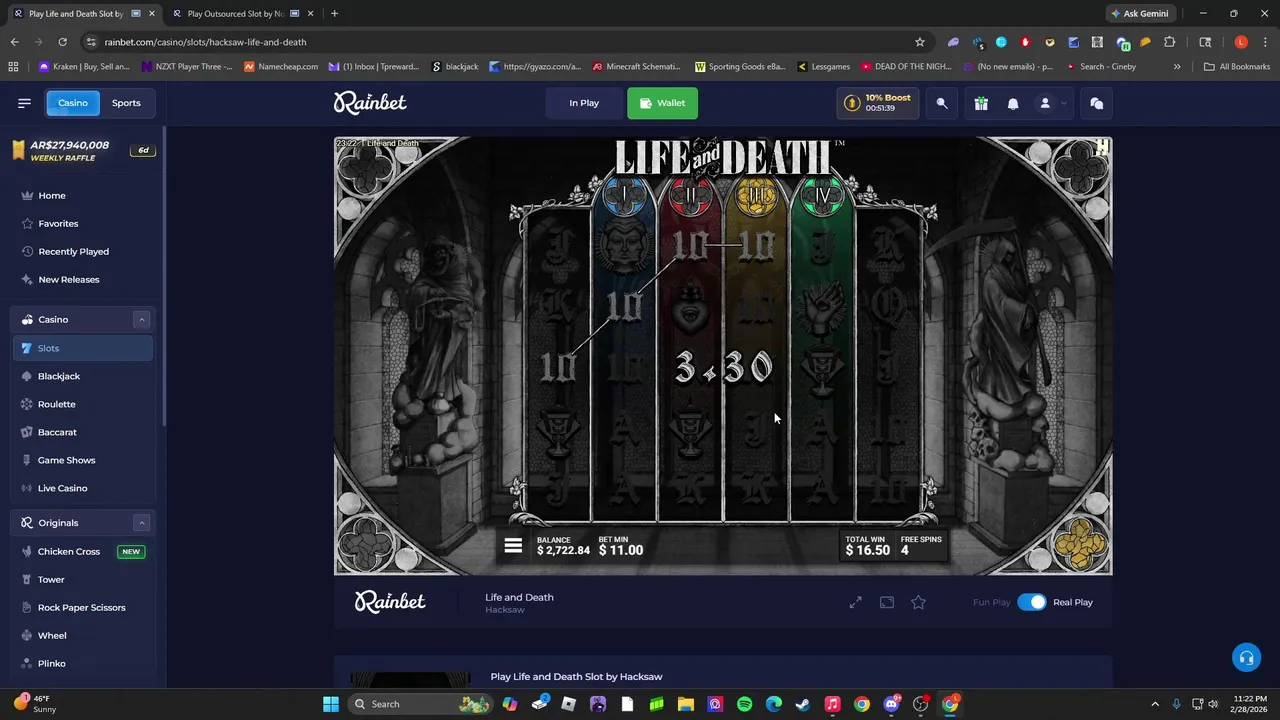Toggle Fun Play / Real Play switch
Screen dimensions: 1280x720
point(1031,603)
